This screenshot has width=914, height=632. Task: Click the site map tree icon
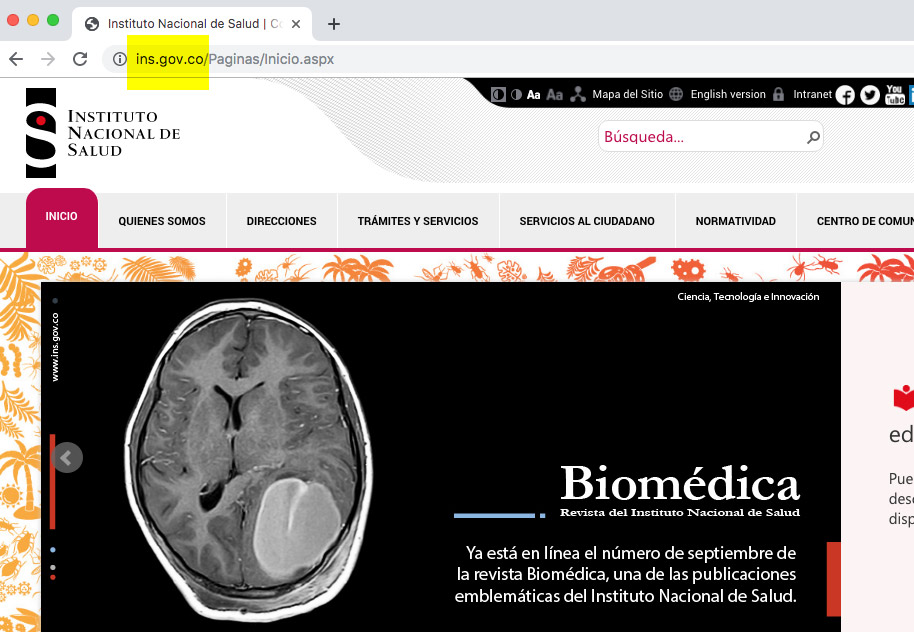point(578,94)
